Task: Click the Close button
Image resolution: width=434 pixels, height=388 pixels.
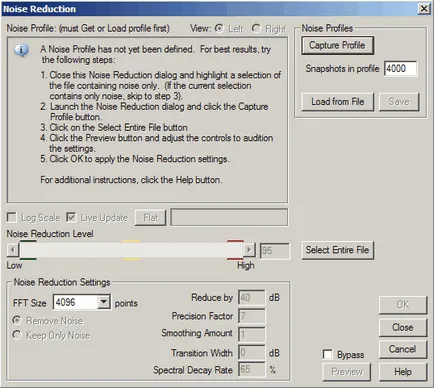Action: coord(403,327)
